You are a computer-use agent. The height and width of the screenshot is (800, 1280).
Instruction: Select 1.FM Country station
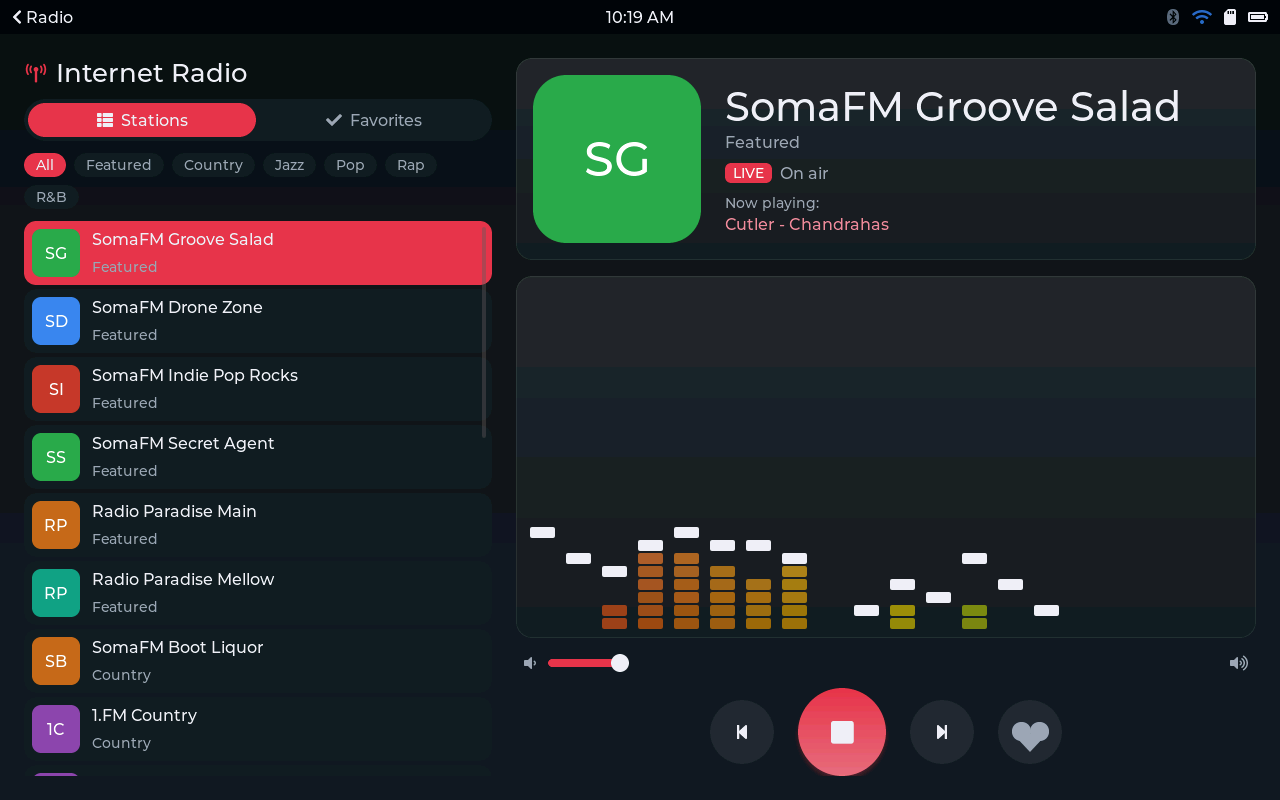pos(258,729)
